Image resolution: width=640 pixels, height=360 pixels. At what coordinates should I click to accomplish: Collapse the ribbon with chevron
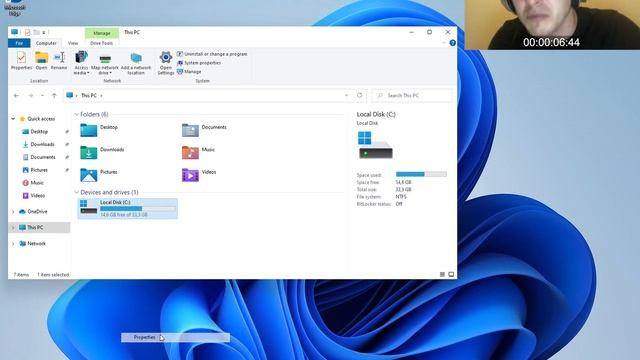click(444, 43)
